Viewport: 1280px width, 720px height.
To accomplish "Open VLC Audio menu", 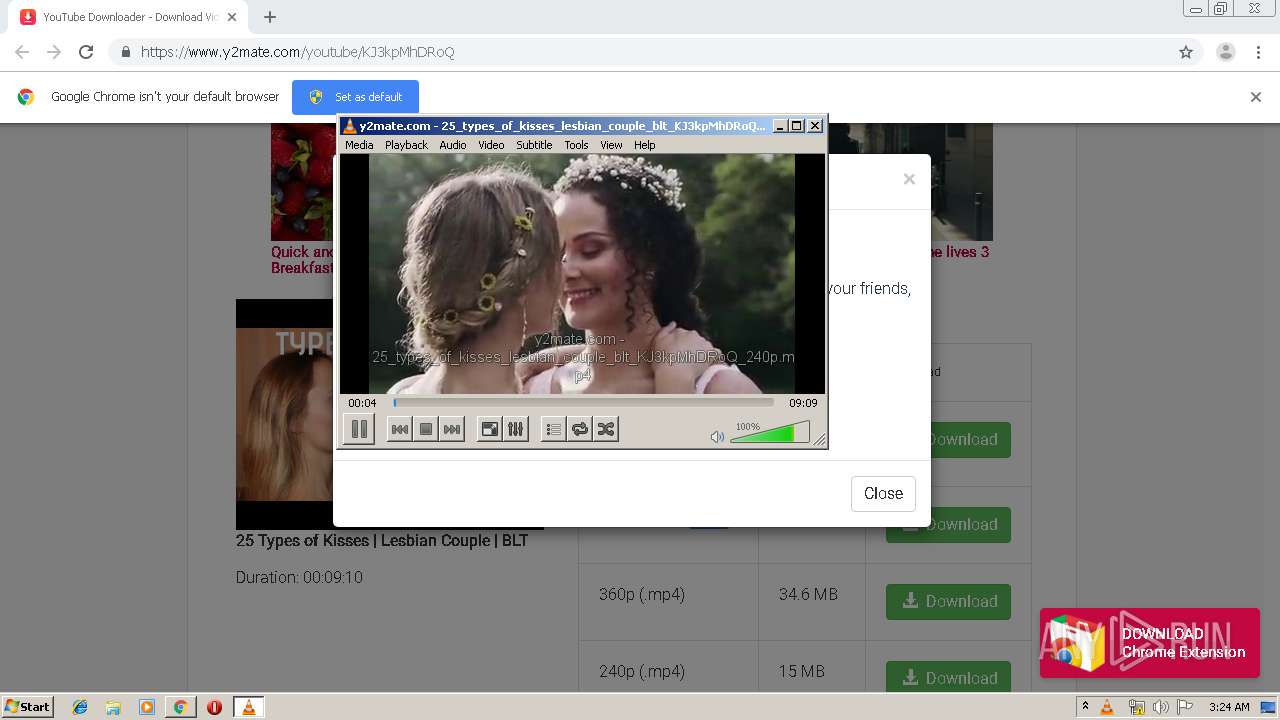I will (453, 145).
